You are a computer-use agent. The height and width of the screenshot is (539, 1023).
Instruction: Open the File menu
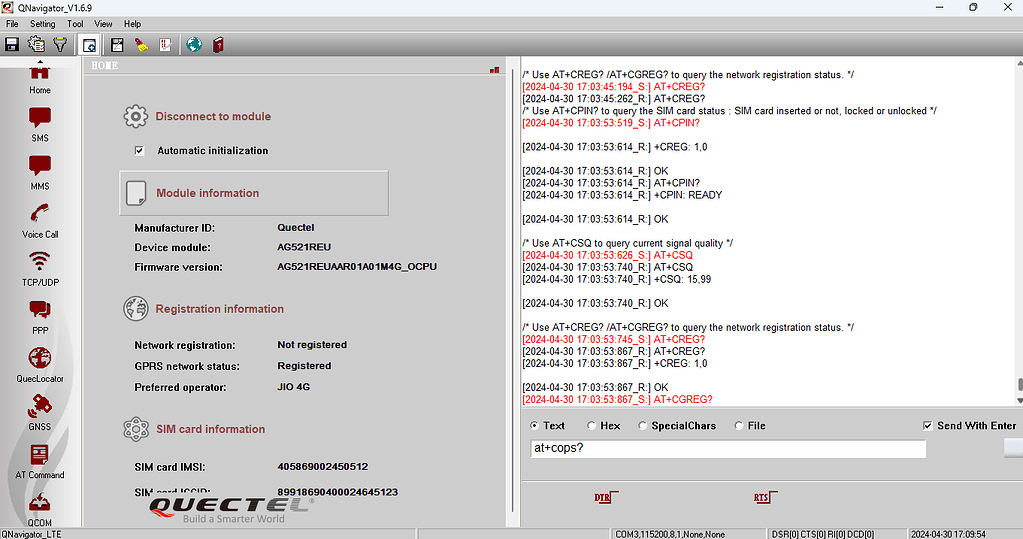[12, 23]
